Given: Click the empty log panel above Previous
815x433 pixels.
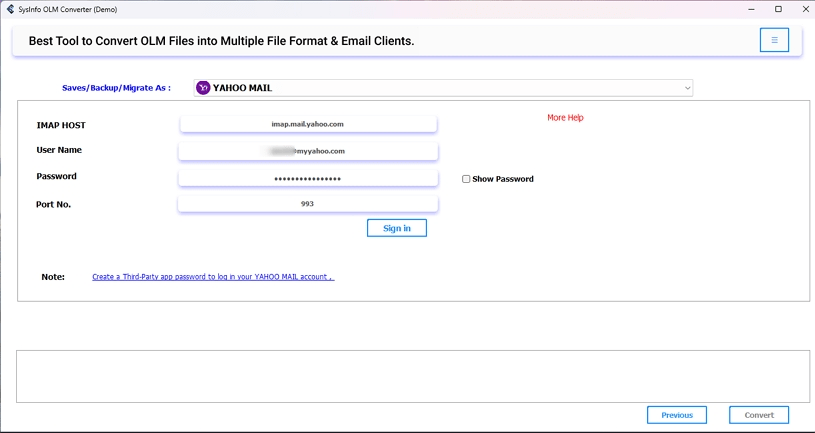Looking at the screenshot, I should coord(413,376).
